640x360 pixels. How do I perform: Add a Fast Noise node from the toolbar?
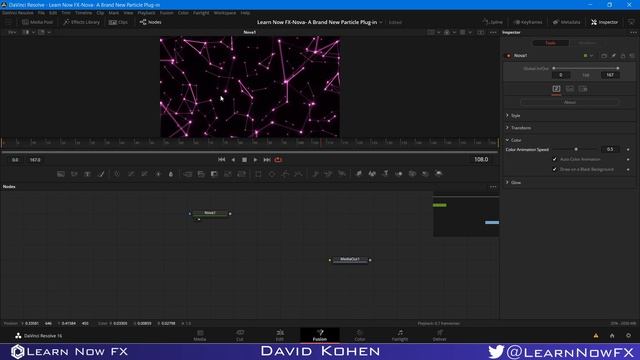74,174
